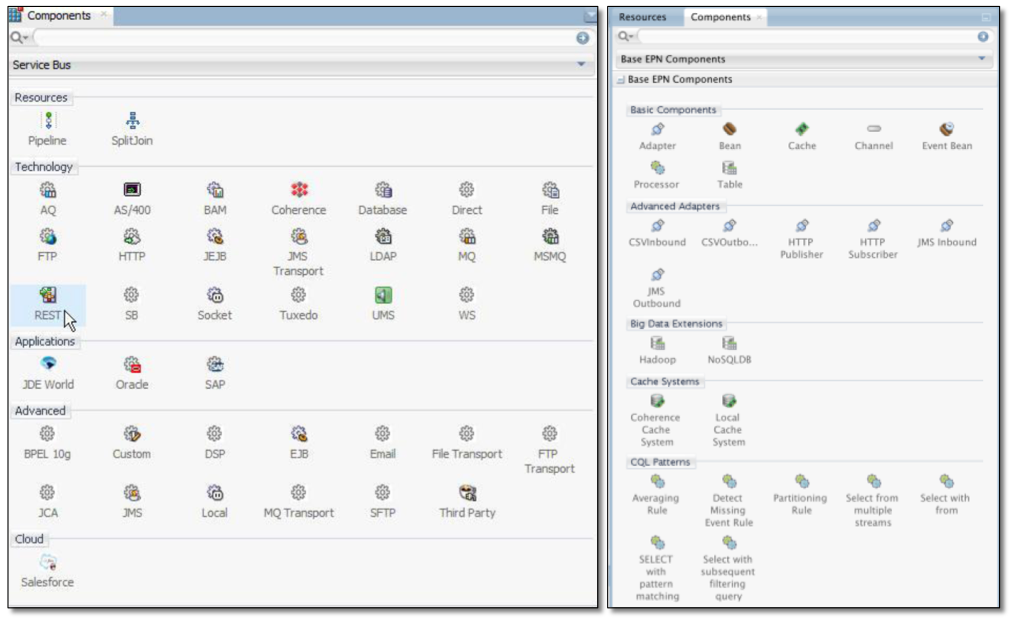
Task: Close the left Components tab
Action: point(103,14)
